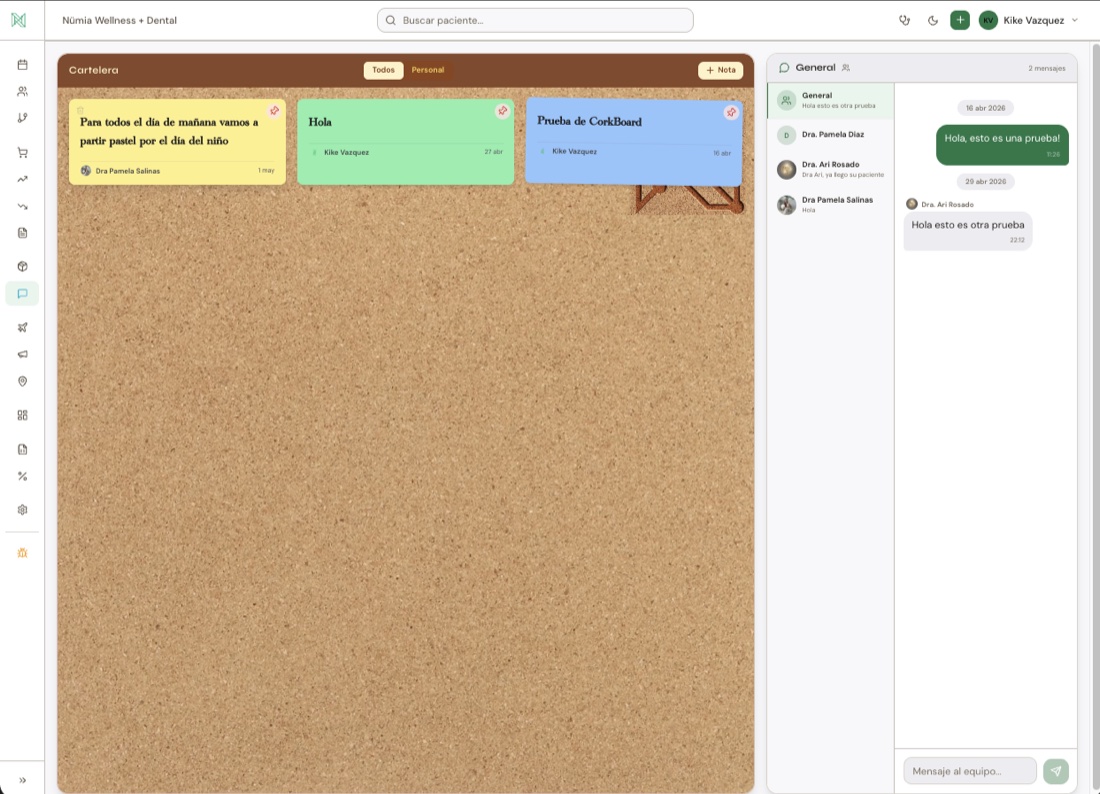Open the shopping cart sidebar icon

click(22, 152)
